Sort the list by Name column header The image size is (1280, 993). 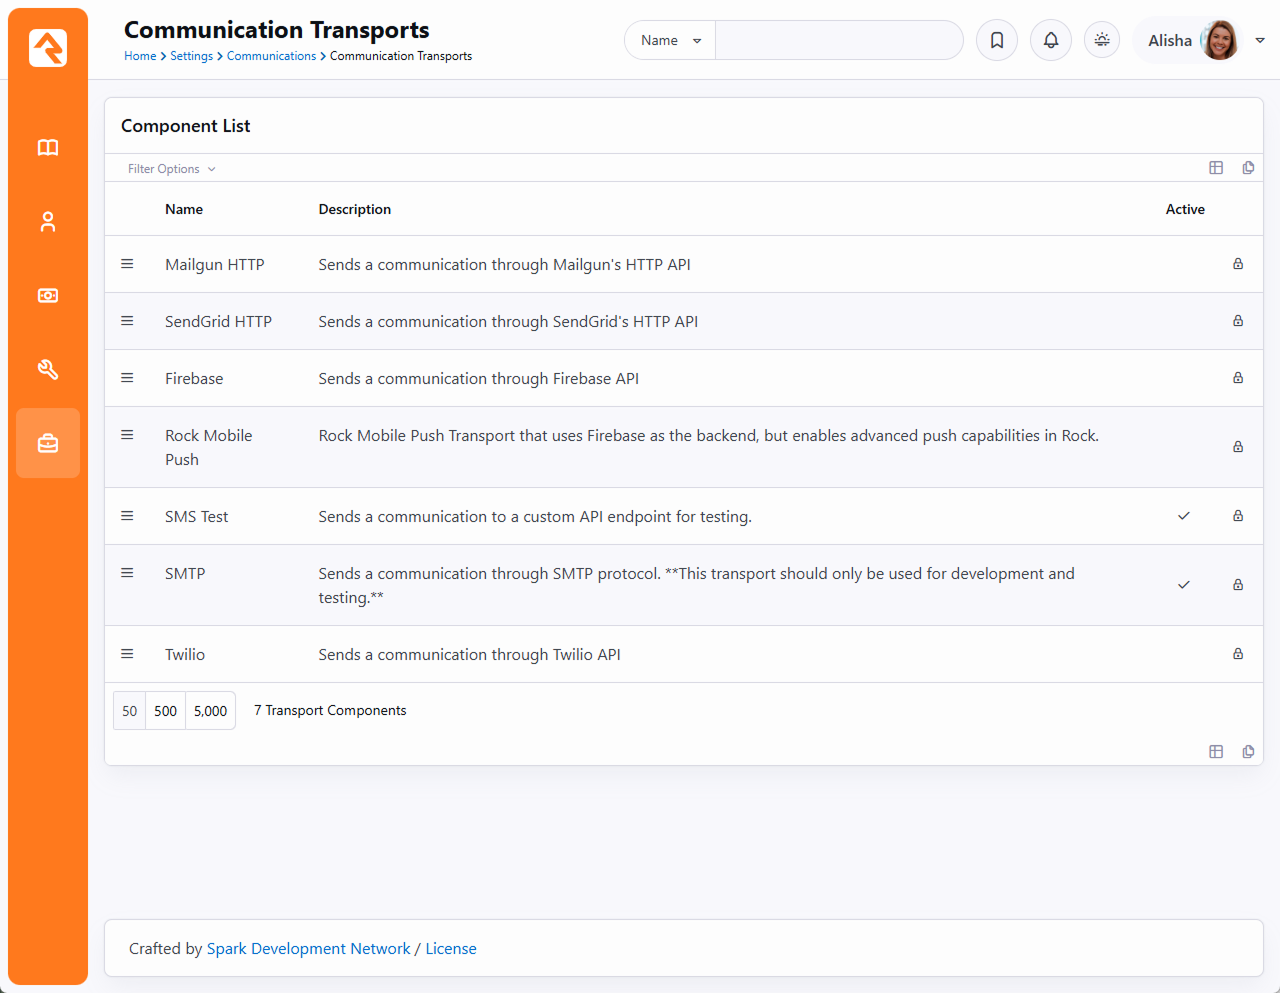point(184,209)
